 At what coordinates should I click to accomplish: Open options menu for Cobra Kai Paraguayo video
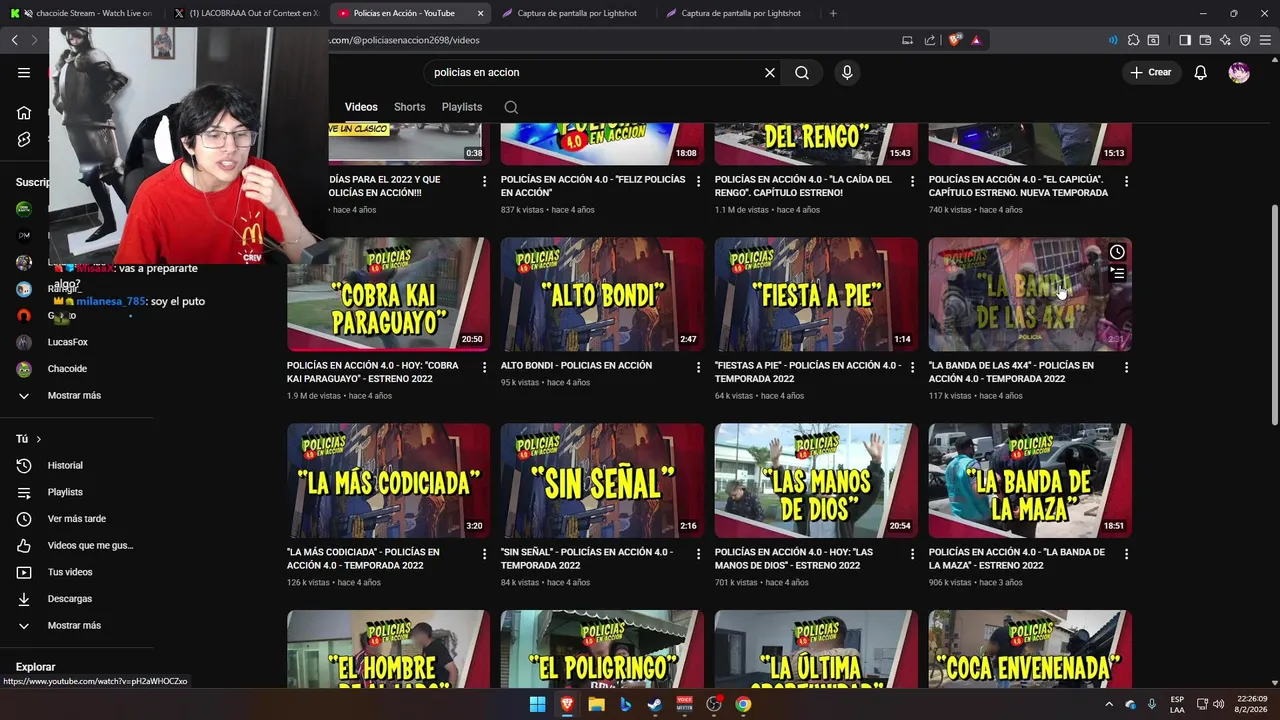tap(484, 367)
